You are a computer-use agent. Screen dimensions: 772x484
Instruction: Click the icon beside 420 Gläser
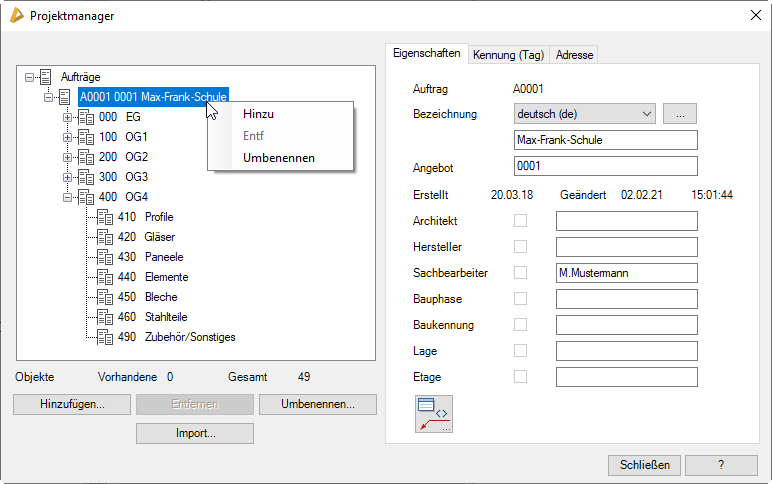point(105,237)
